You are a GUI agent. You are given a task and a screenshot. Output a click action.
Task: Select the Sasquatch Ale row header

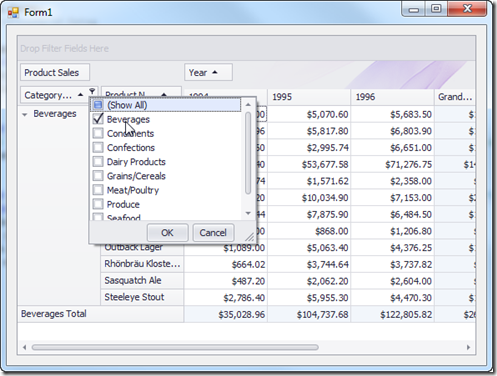click(x=142, y=281)
